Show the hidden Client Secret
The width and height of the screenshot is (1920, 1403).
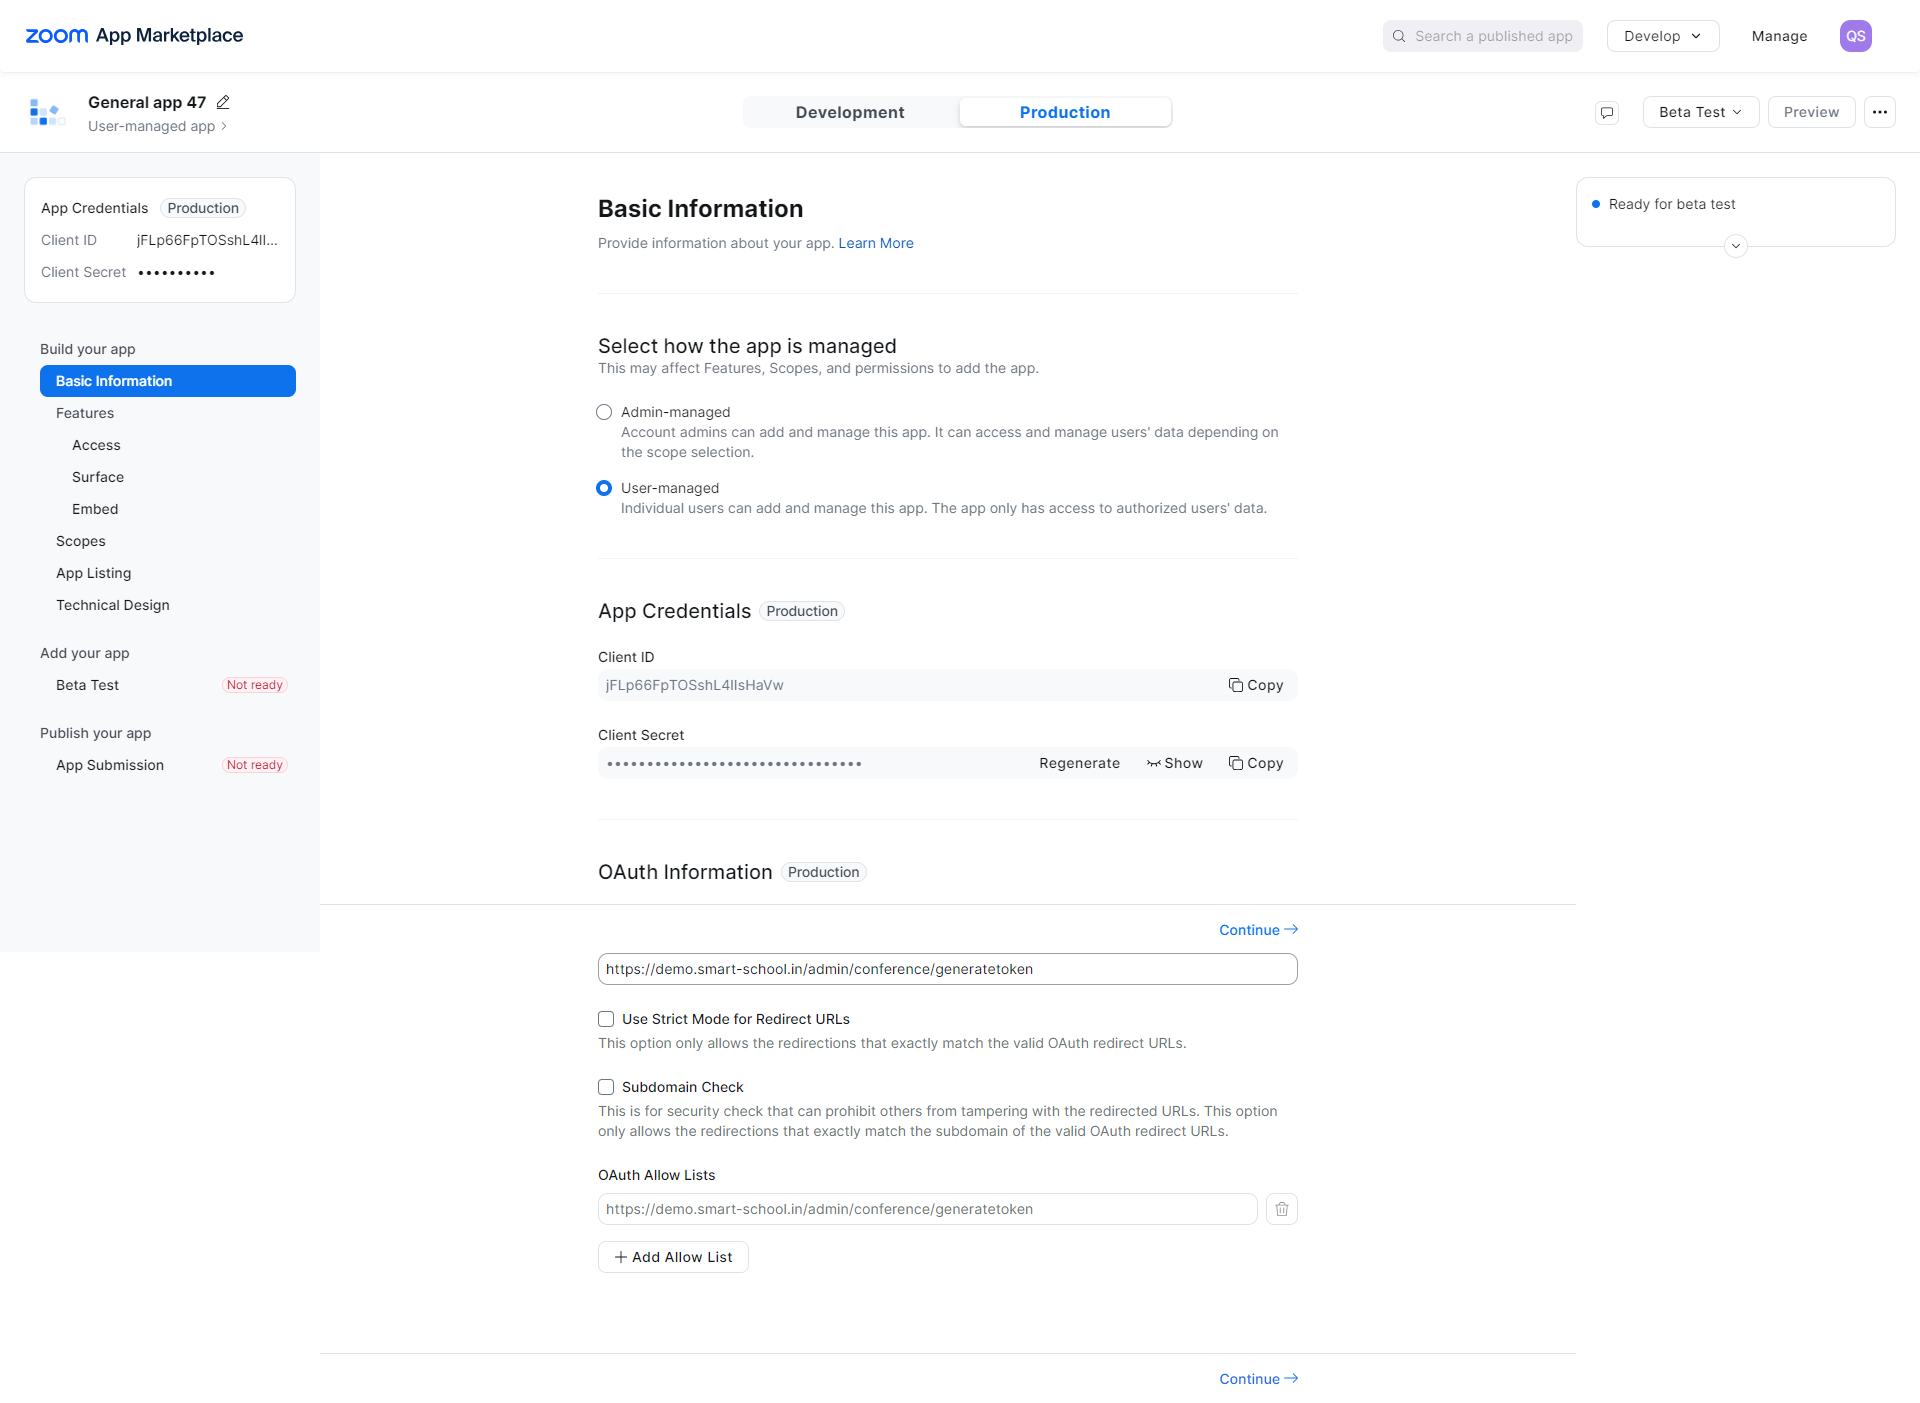[x=1174, y=762]
